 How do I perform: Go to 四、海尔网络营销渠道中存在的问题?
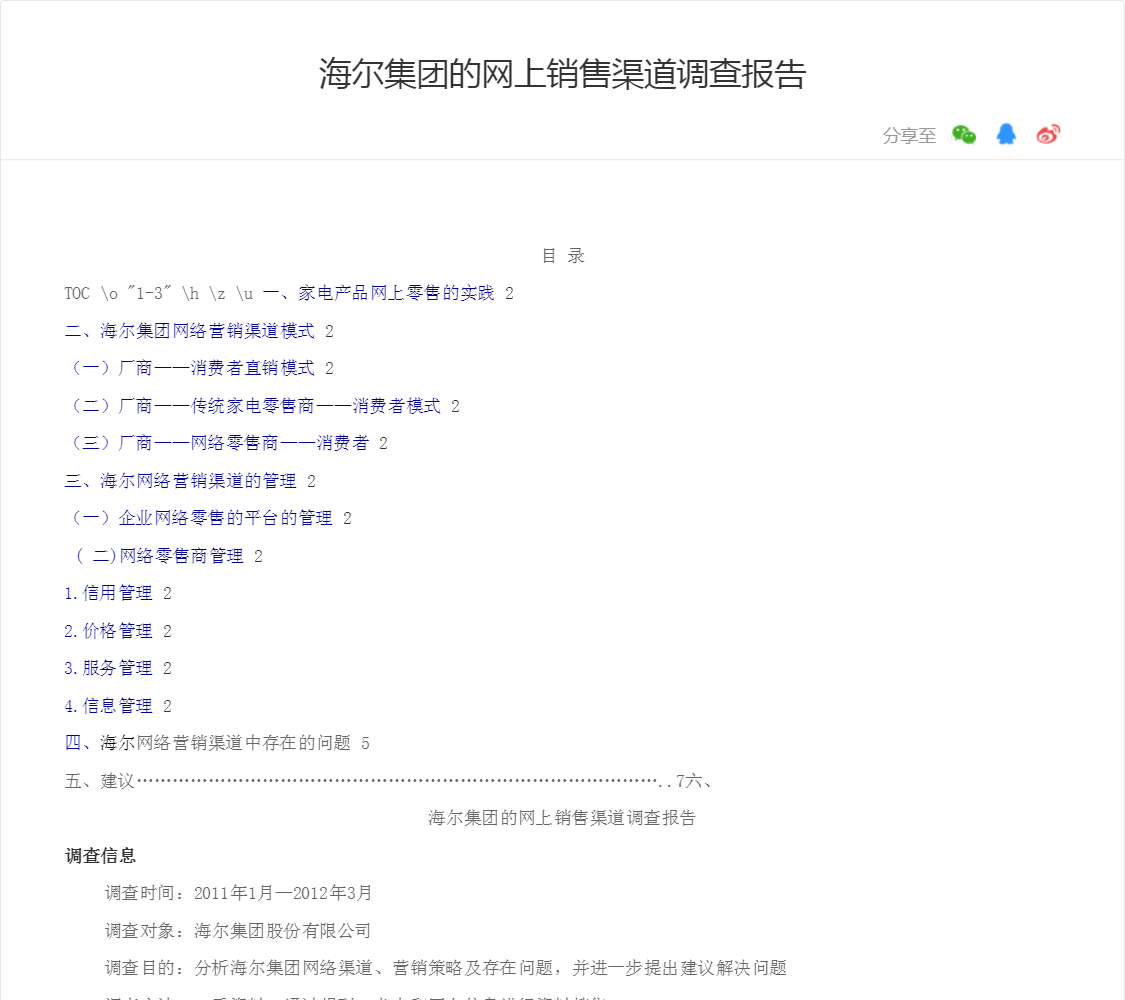207,743
